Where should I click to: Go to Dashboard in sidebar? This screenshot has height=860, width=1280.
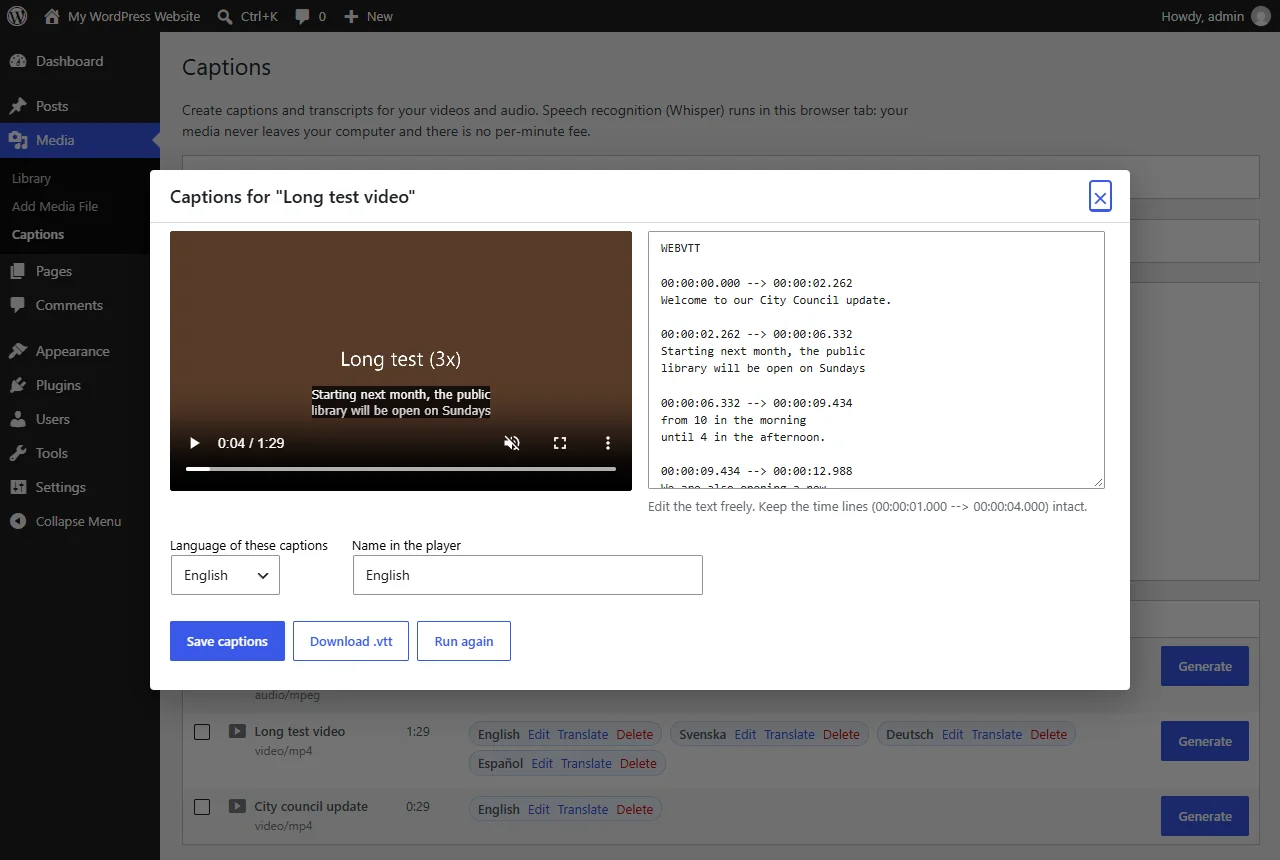click(x=80, y=61)
